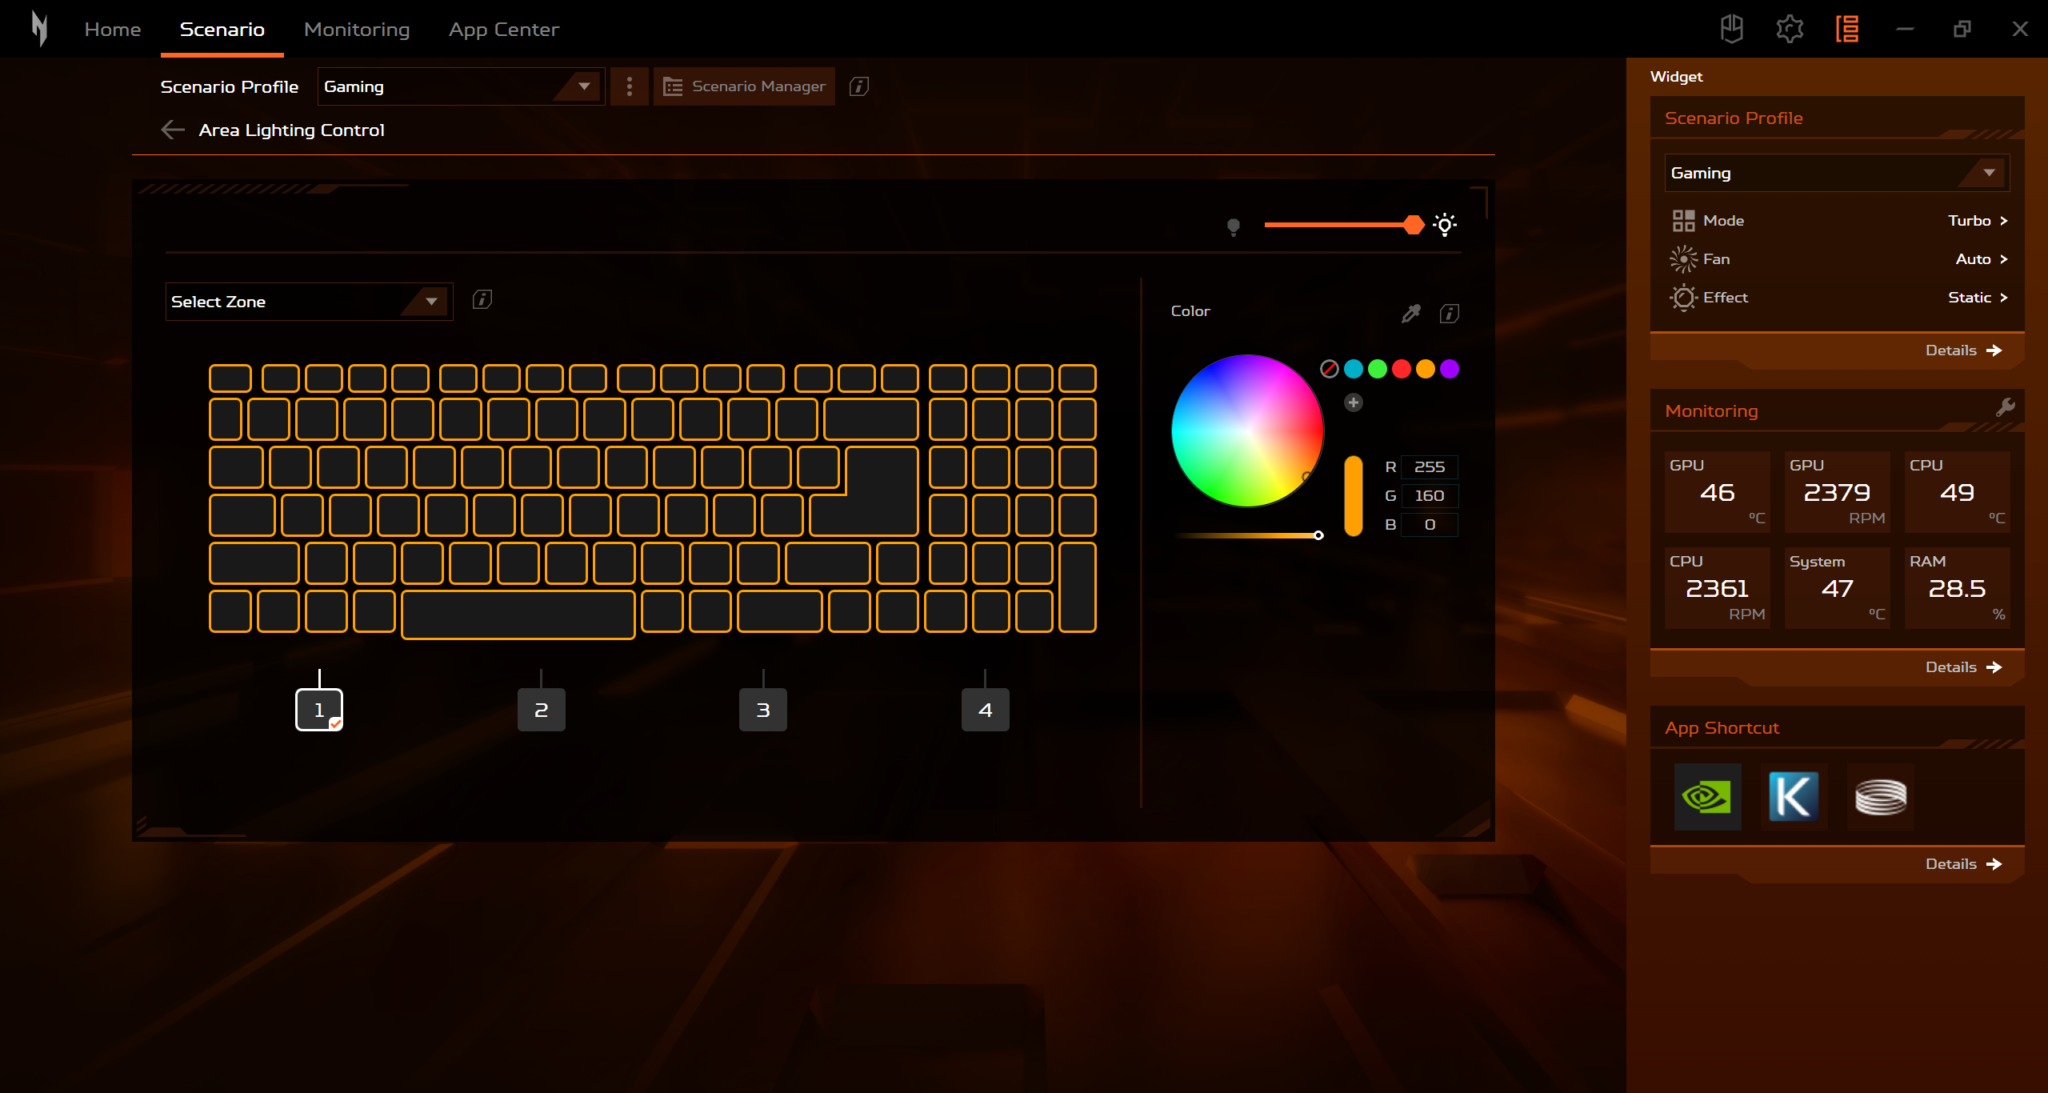Go to the App Center tab
The image size is (2048, 1093).
[x=503, y=30]
